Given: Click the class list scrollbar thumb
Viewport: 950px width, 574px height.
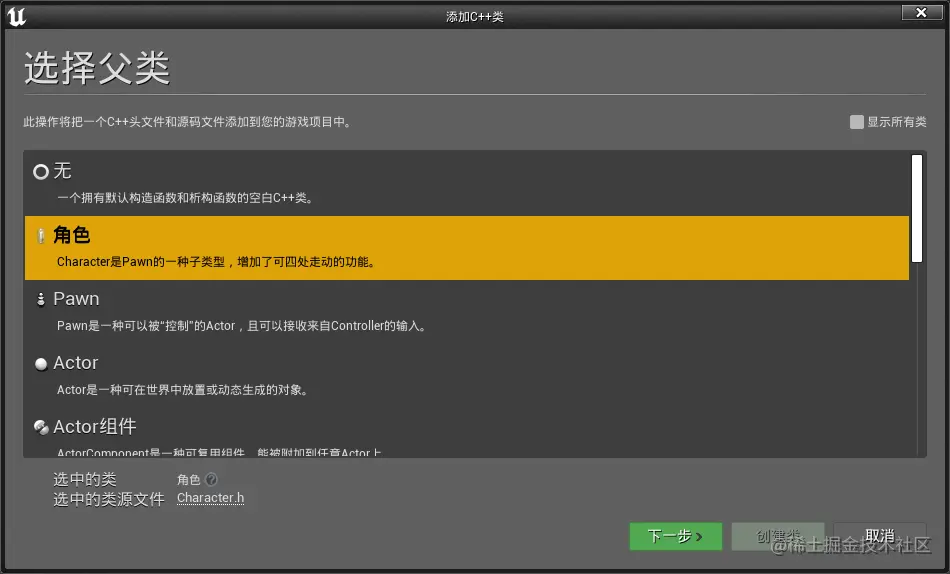Looking at the screenshot, I should [x=917, y=209].
